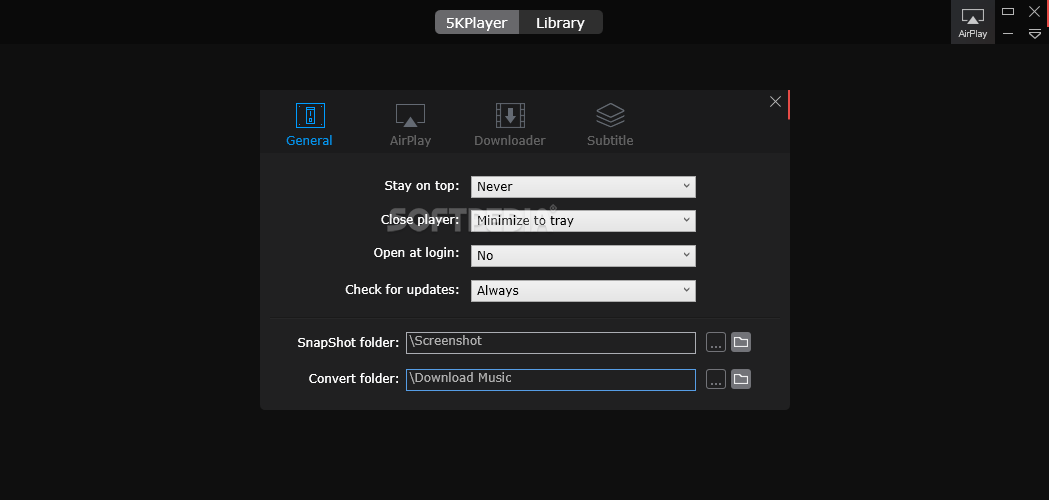Expand the Stay on top dropdown
Viewport: 1049px width, 500px height.
(x=583, y=187)
